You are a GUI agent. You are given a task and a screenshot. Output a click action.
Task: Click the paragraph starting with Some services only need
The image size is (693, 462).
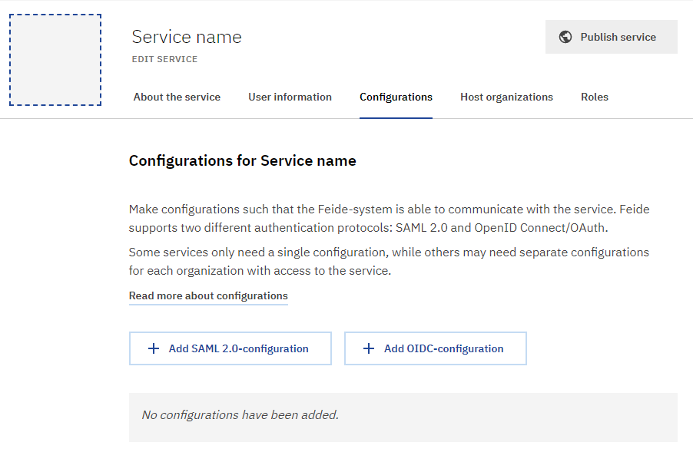(x=389, y=261)
